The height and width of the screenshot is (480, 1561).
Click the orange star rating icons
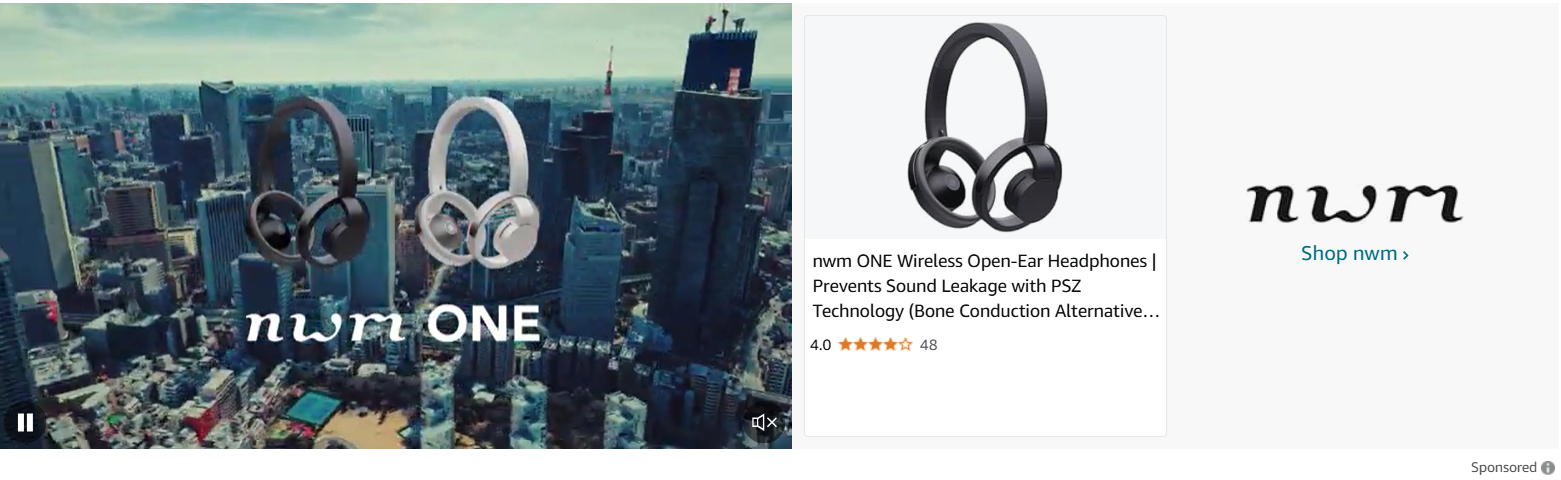click(875, 345)
